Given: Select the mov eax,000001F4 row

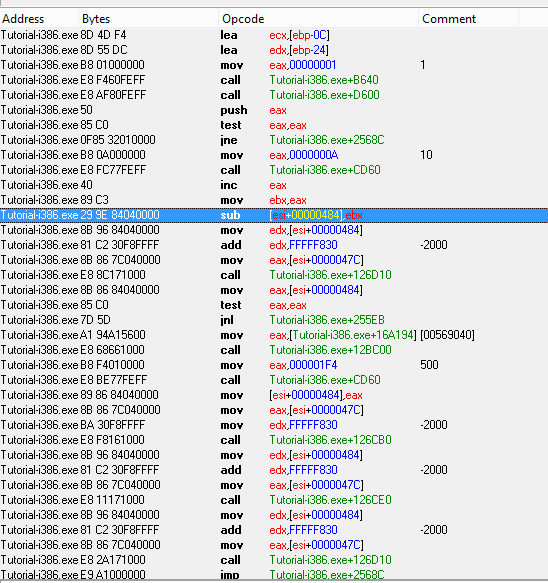Looking at the screenshot, I should click(274, 365).
